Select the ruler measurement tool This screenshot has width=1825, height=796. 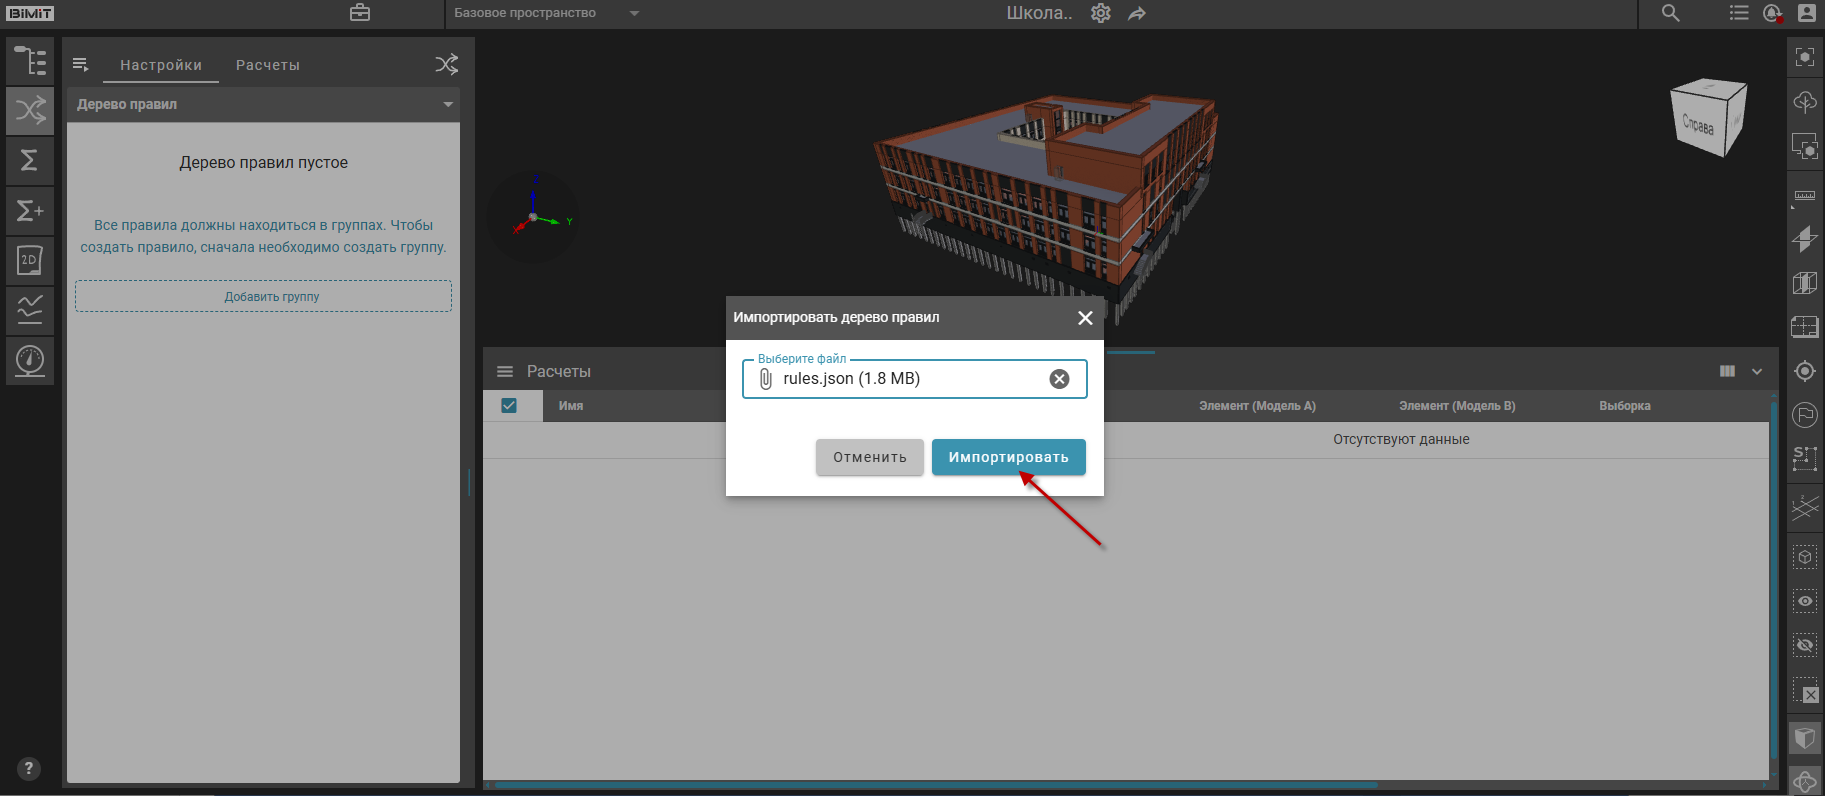(x=1804, y=195)
